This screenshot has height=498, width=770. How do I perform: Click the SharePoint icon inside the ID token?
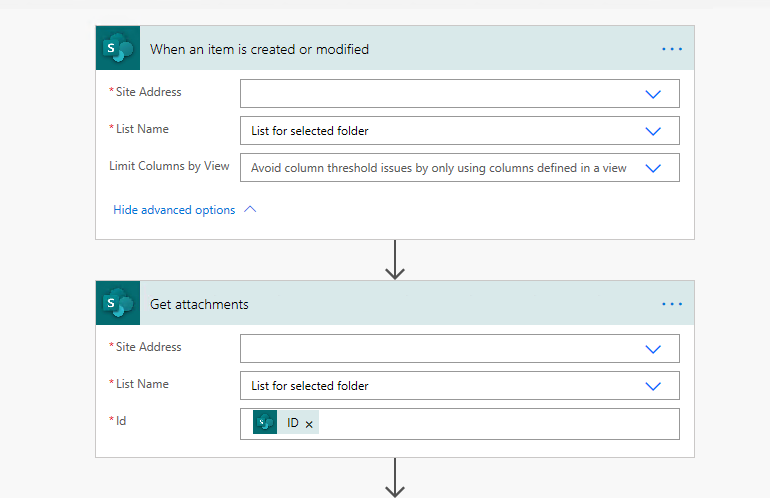(265, 423)
